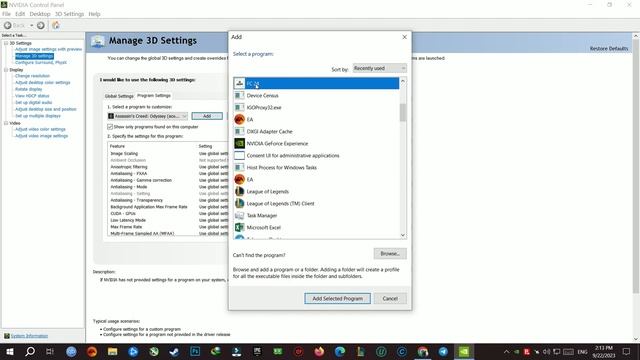Click the System Information icon
Viewport: 640px width, 360px height.
(x=7, y=336)
